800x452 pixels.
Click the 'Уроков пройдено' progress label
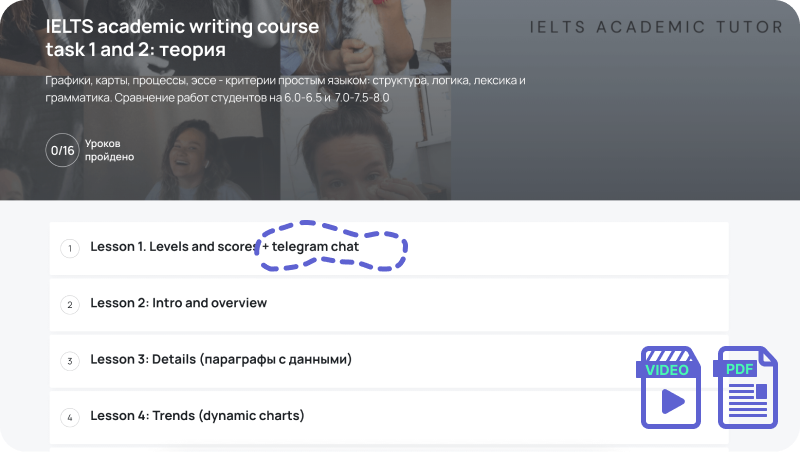click(x=109, y=150)
